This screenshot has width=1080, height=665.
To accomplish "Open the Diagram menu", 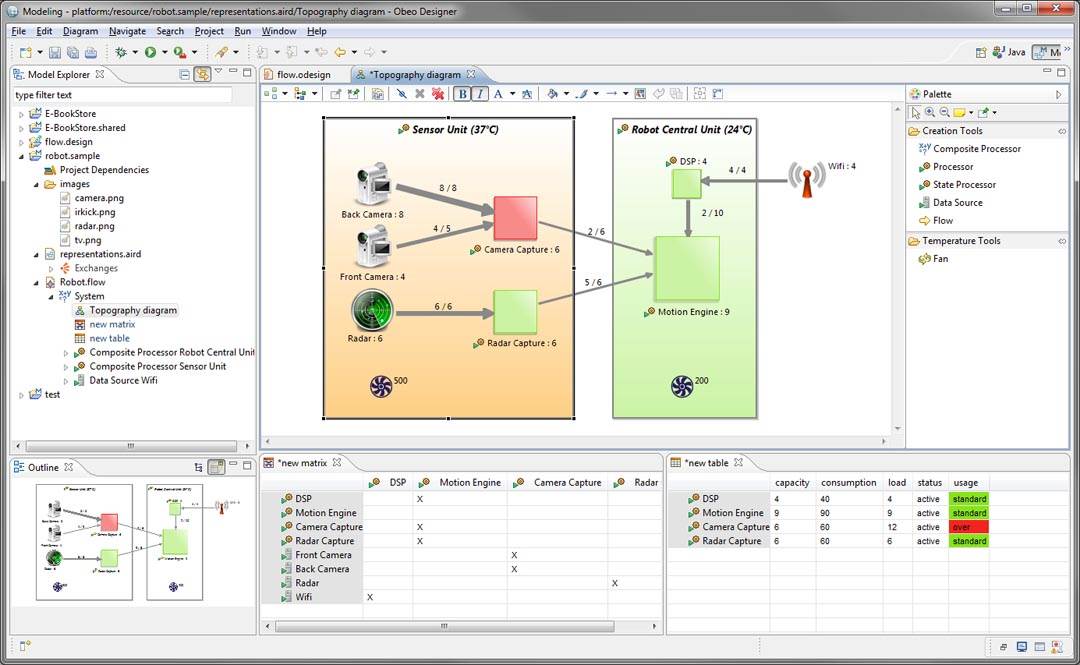I will [x=80, y=31].
